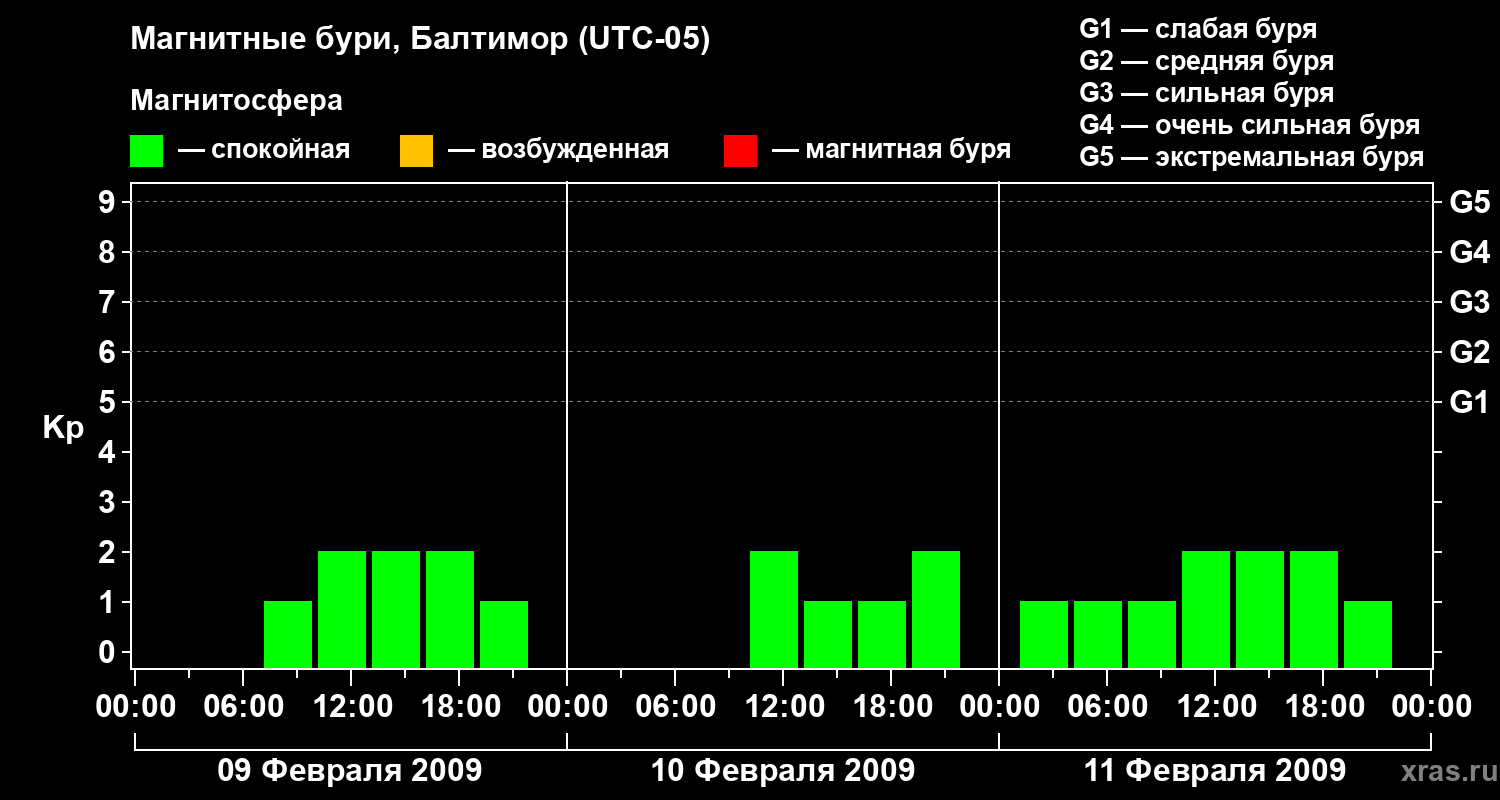Click the Kp value 3 on the left axis
The height and width of the screenshot is (800, 1500).
[x=109, y=502]
